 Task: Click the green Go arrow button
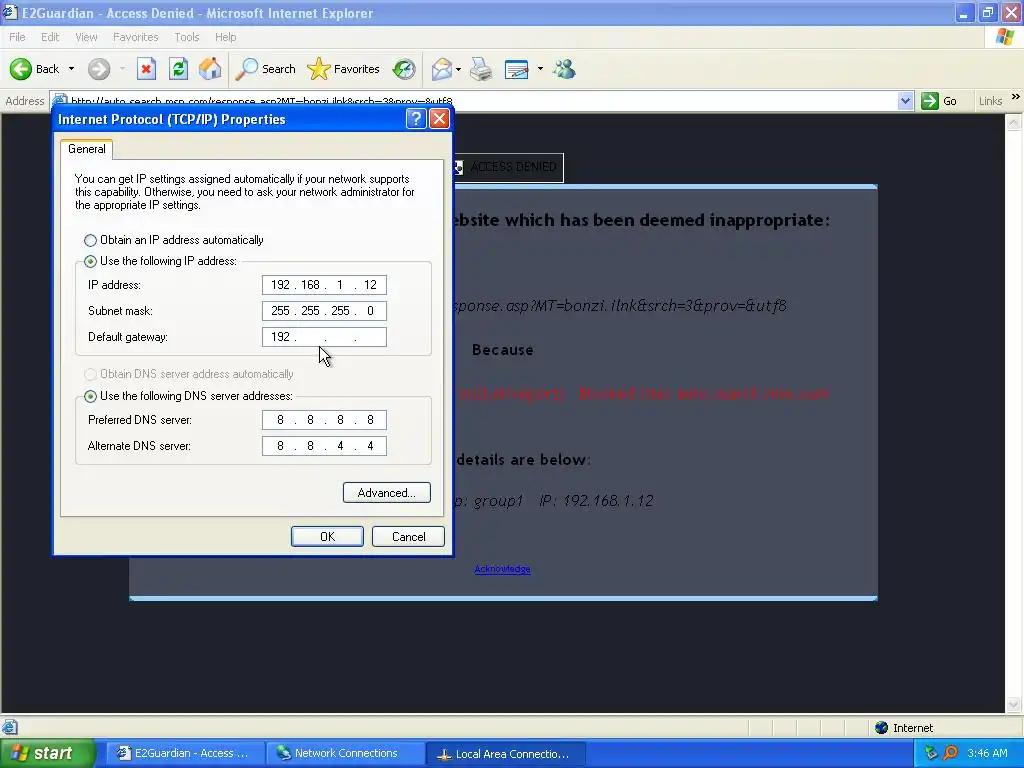[x=929, y=101]
